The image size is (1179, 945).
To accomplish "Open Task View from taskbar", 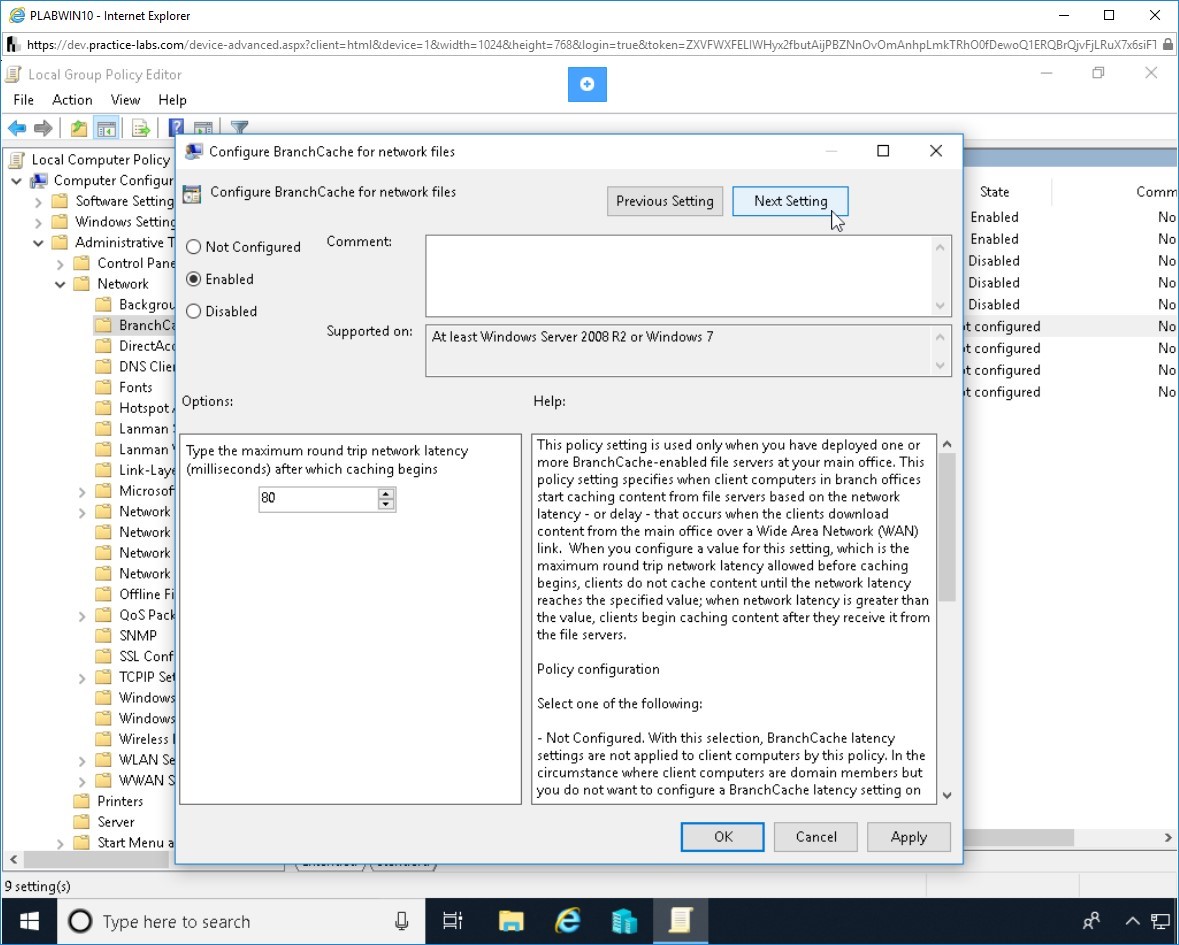I will pos(453,921).
